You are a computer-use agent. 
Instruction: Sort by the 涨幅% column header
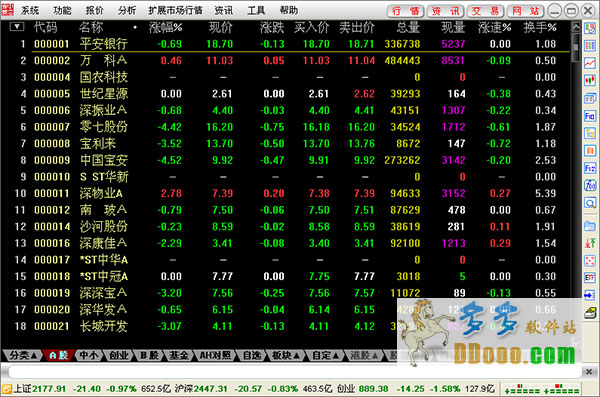[x=166, y=27]
